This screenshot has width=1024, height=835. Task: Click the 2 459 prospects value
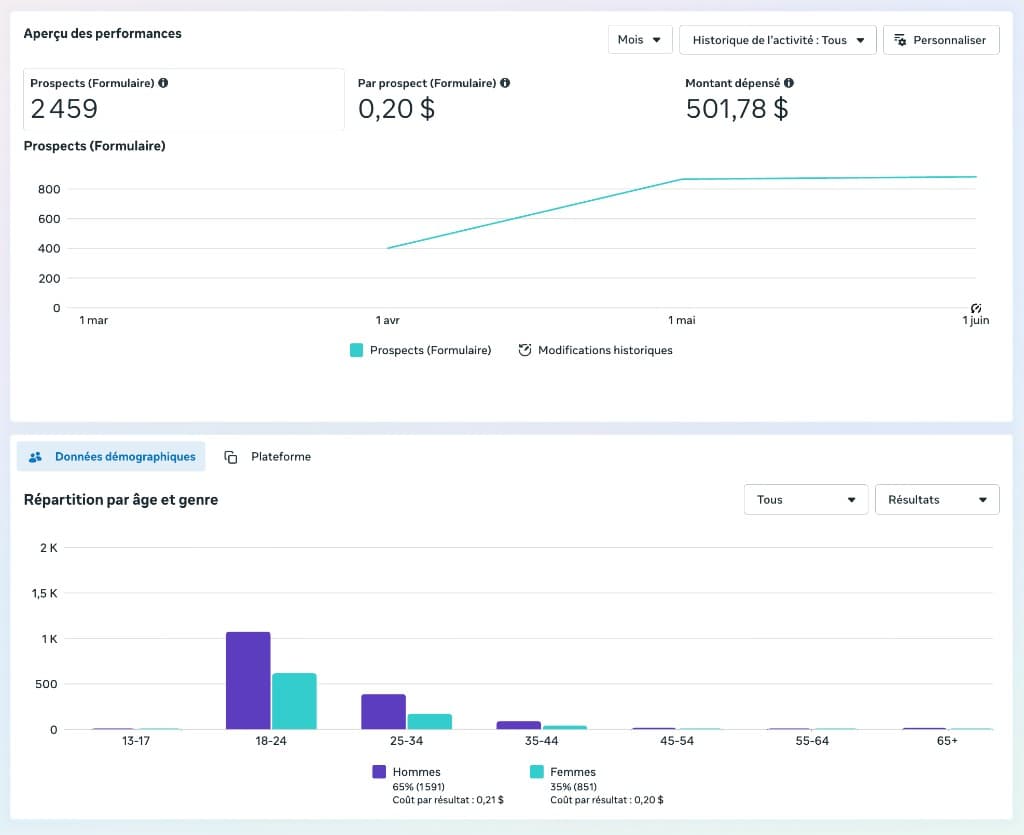[64, 109]
